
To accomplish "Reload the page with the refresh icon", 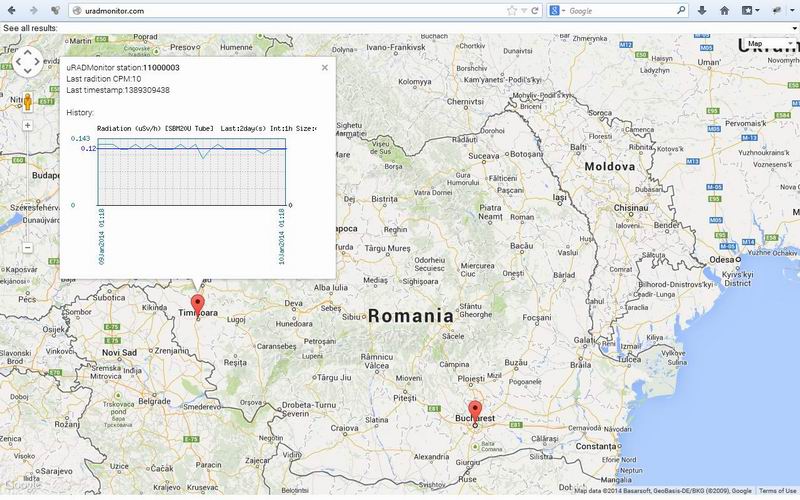I will (x=535, y=11).
